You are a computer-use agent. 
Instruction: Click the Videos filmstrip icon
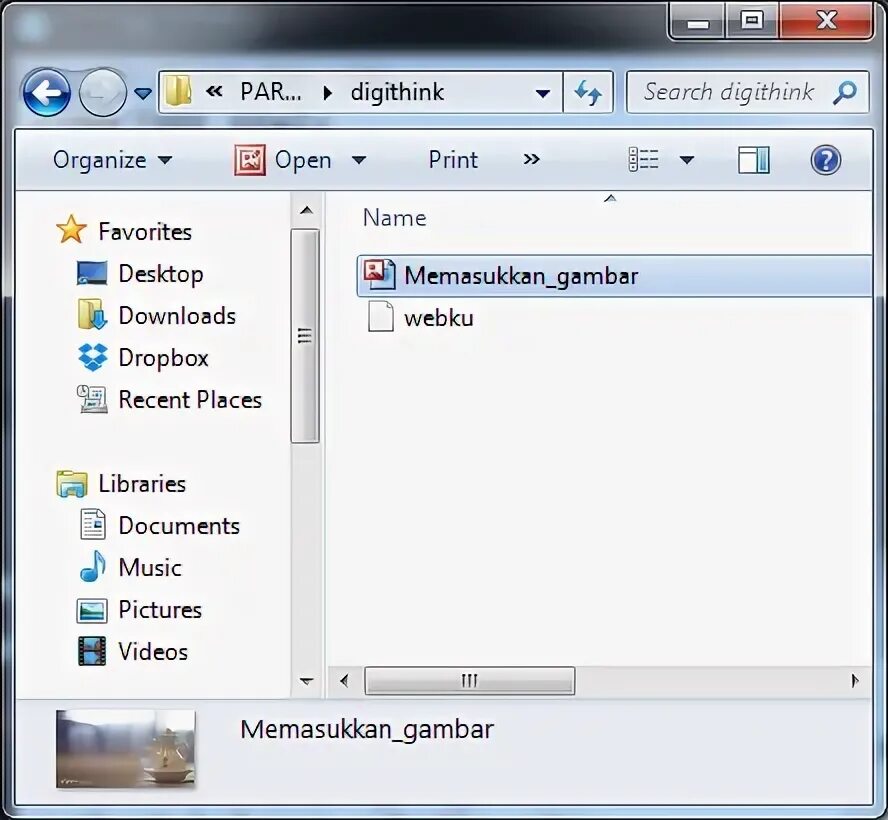coord(92,651)
